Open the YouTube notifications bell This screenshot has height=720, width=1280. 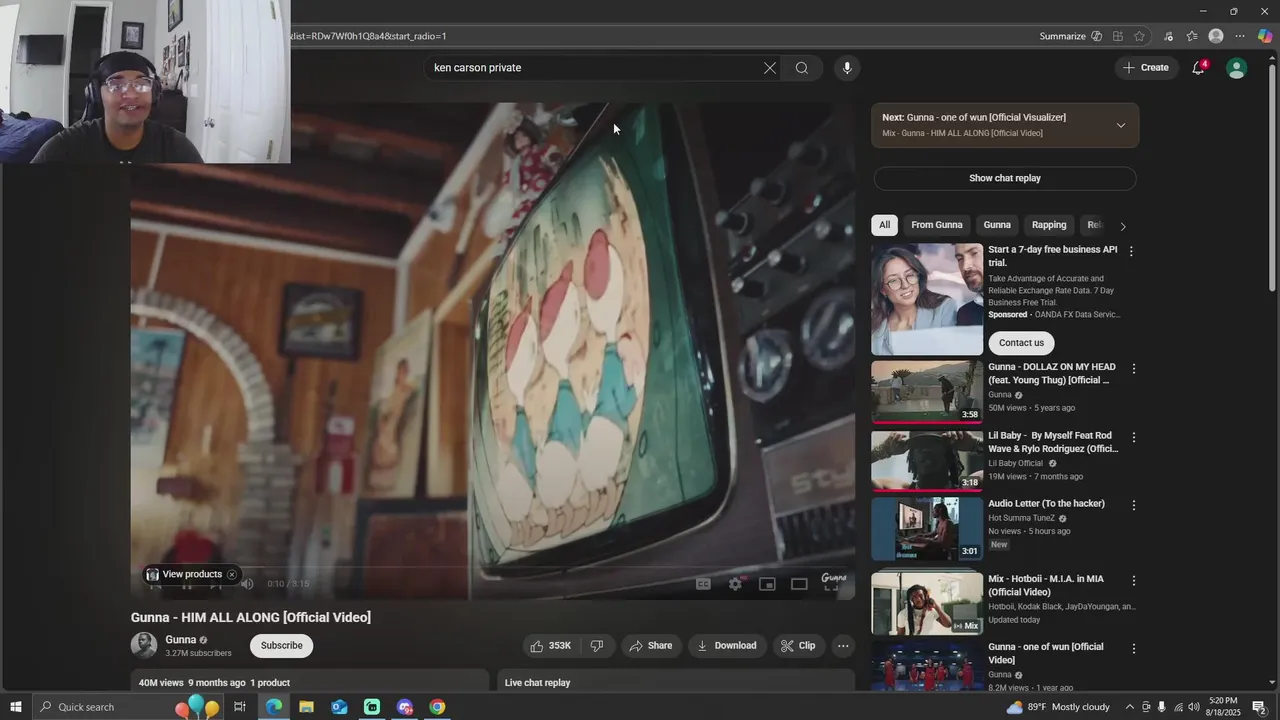(1198, 68)
